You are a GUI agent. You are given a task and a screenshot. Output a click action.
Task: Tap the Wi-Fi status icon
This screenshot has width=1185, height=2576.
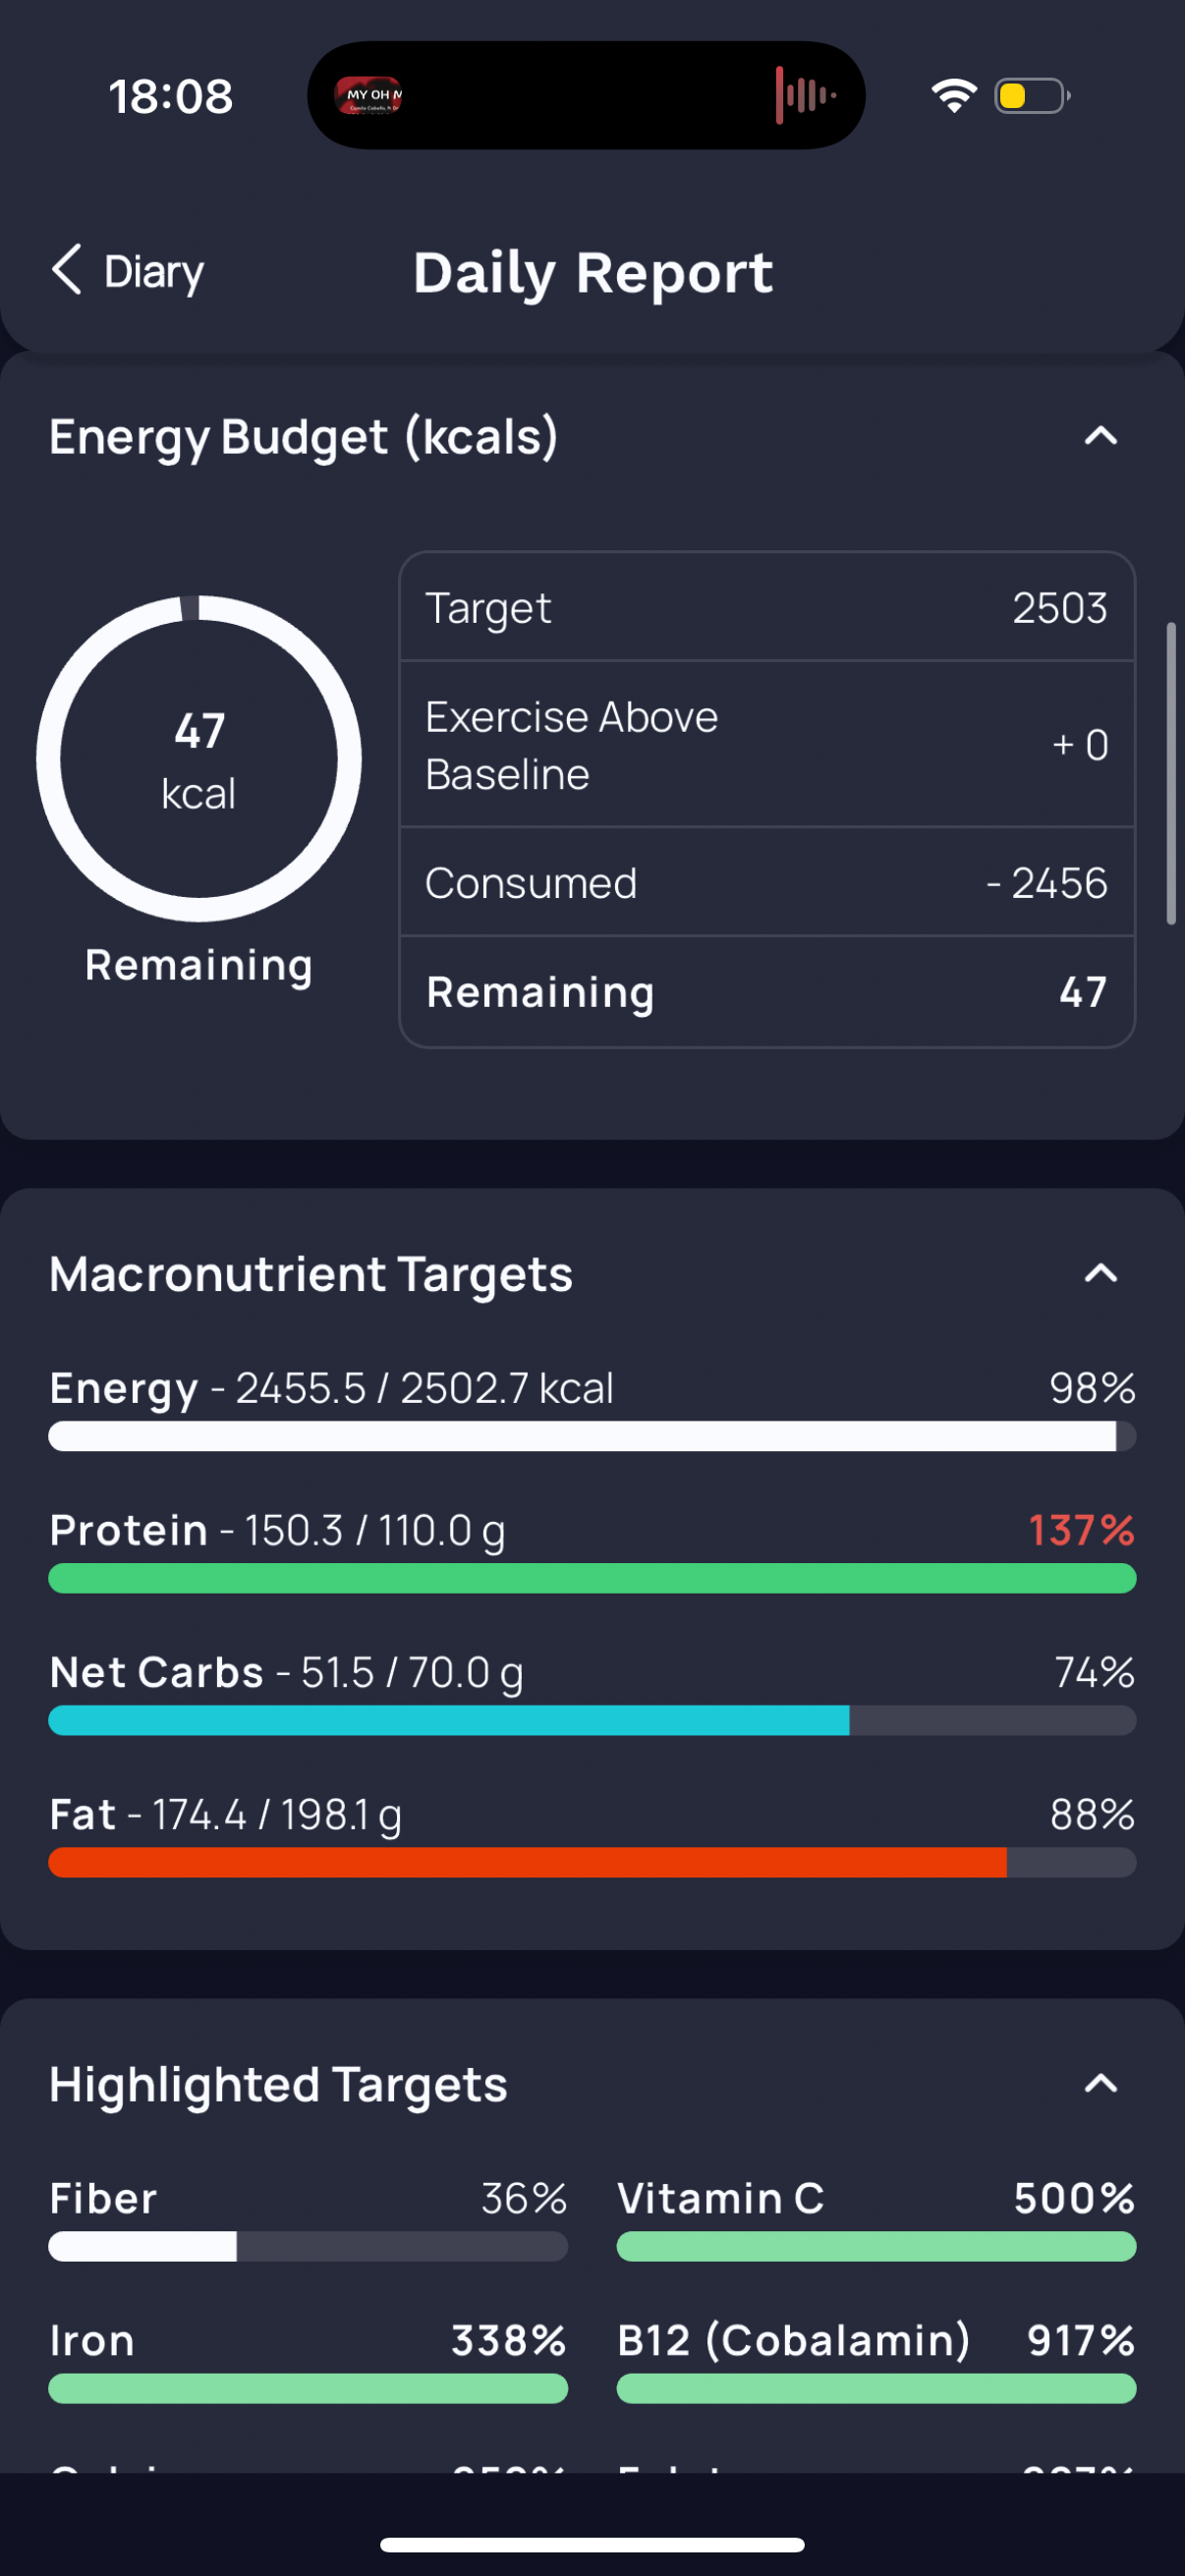click(x=954, y=96)
